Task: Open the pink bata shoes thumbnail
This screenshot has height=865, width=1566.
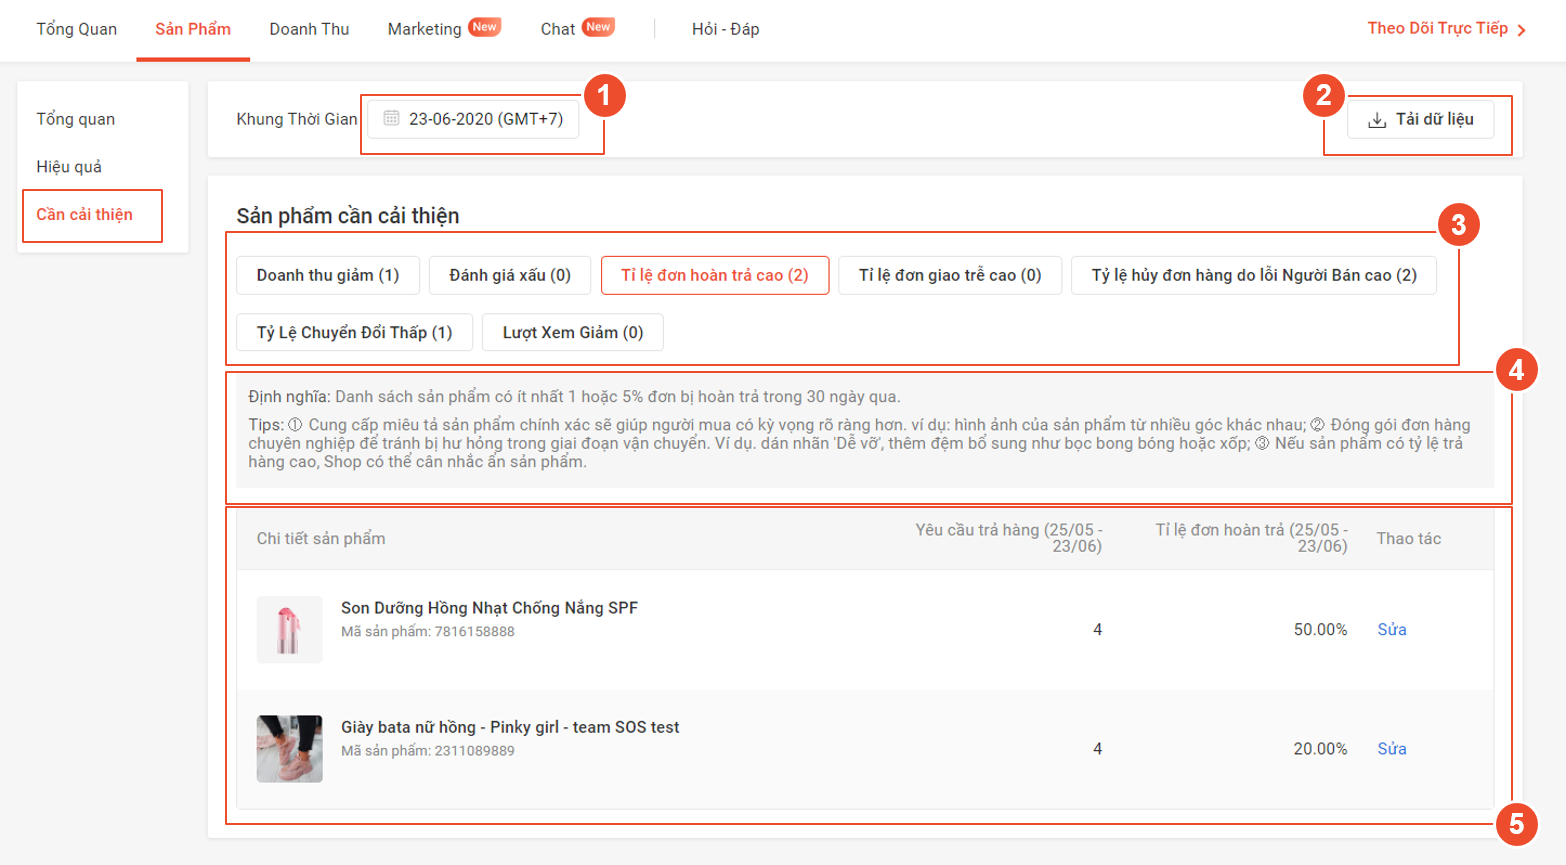Action: point(289,748)
